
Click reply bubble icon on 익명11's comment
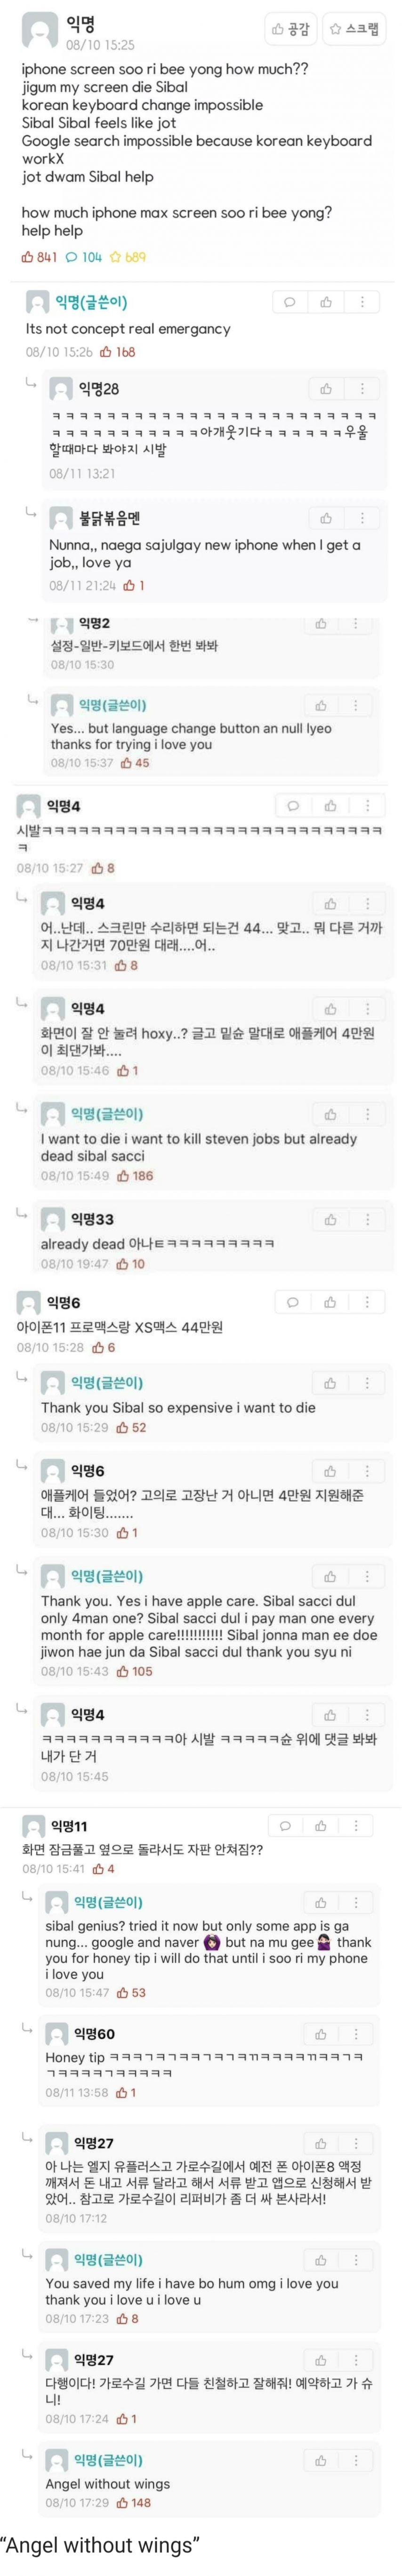pos(285,1826)
